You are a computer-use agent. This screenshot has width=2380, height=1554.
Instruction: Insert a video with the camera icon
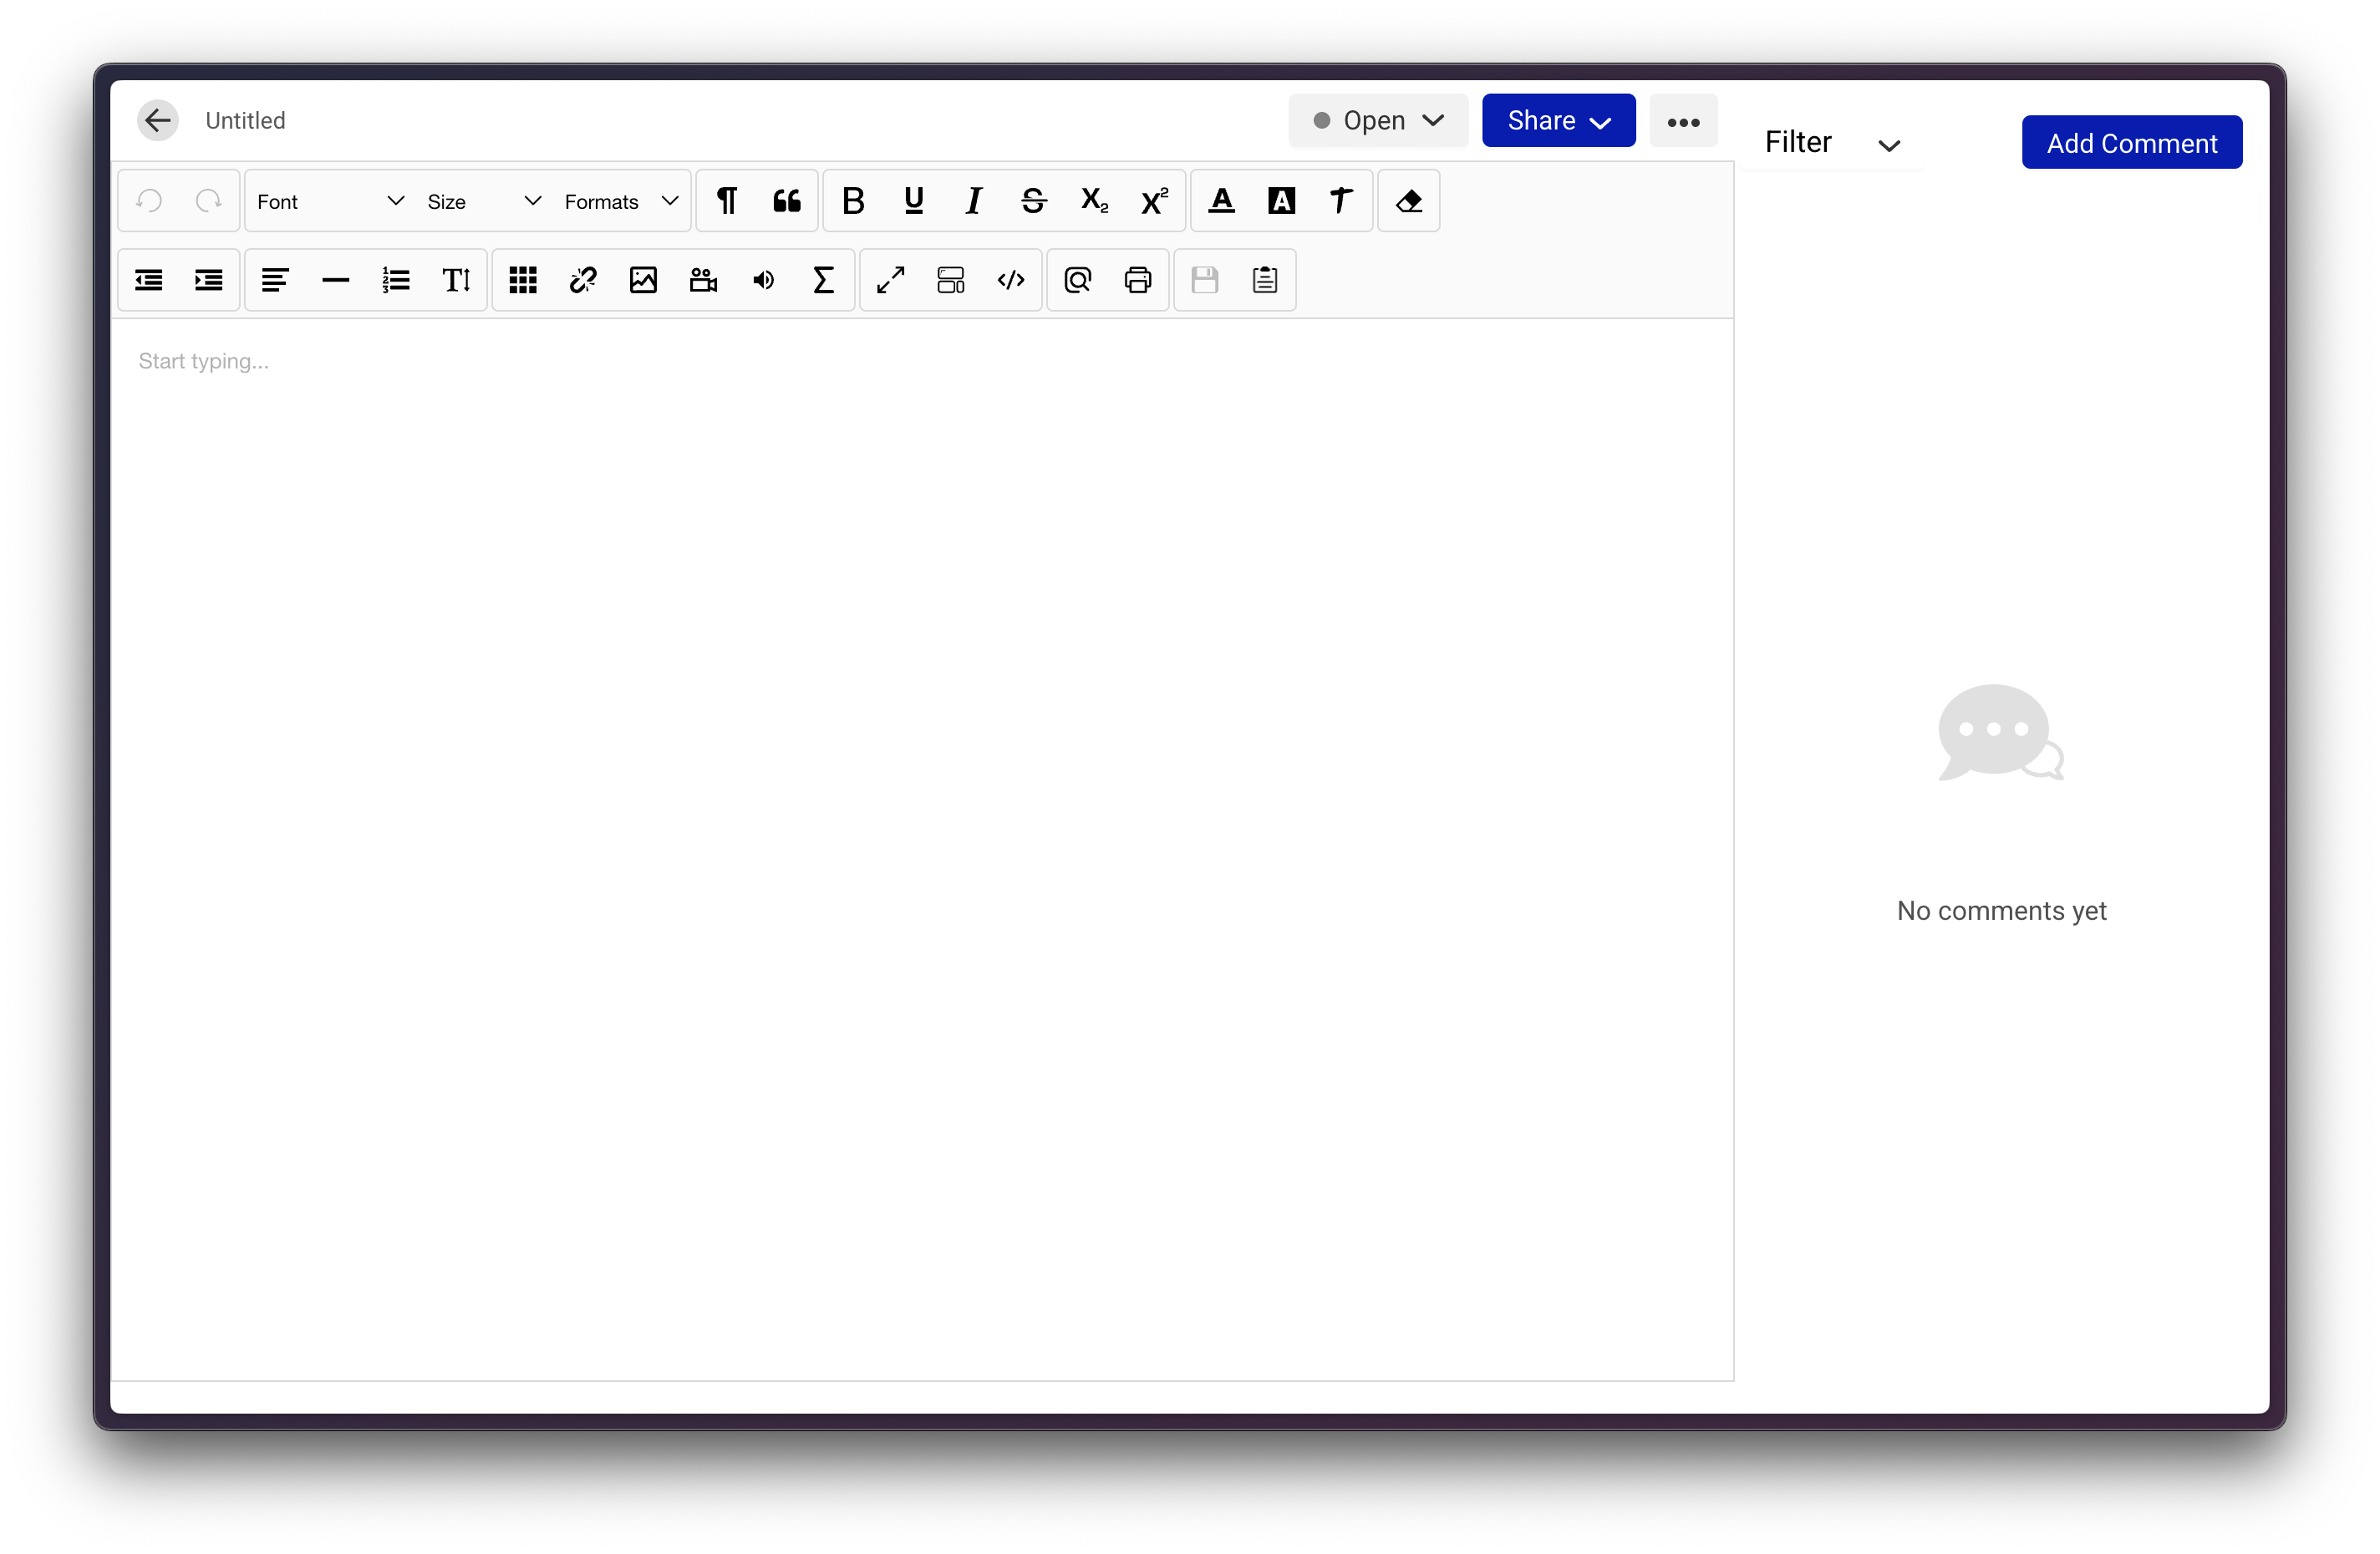(703, 280)
